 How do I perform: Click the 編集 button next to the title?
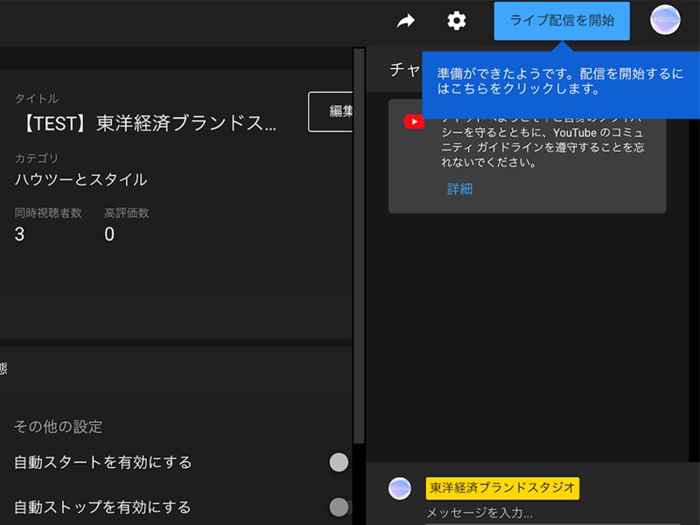click(x=334, y=112)
